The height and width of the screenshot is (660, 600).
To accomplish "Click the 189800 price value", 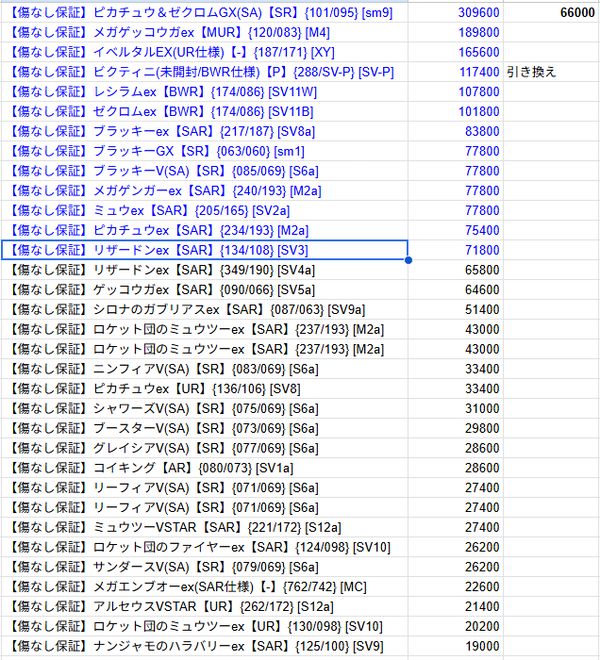I will 456,32.
